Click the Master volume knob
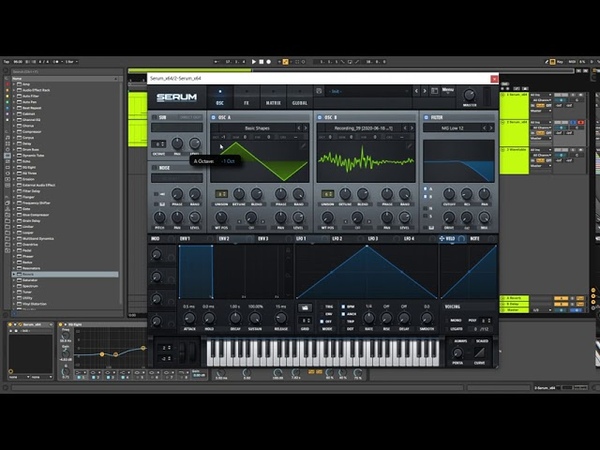This screenshot has height=450, width=600. 470,95
